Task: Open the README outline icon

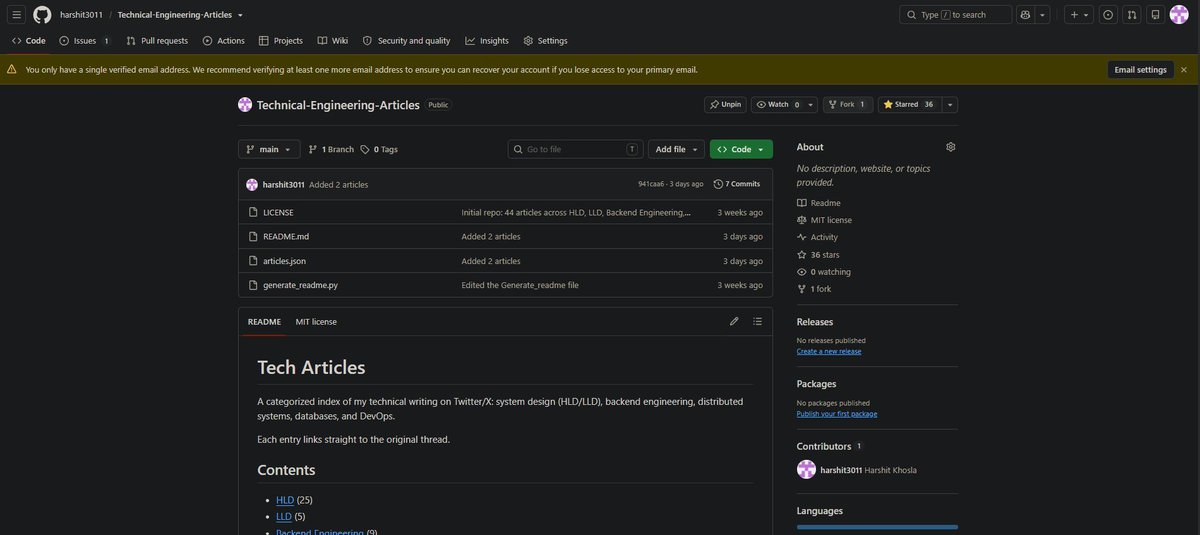Action: 757,321
